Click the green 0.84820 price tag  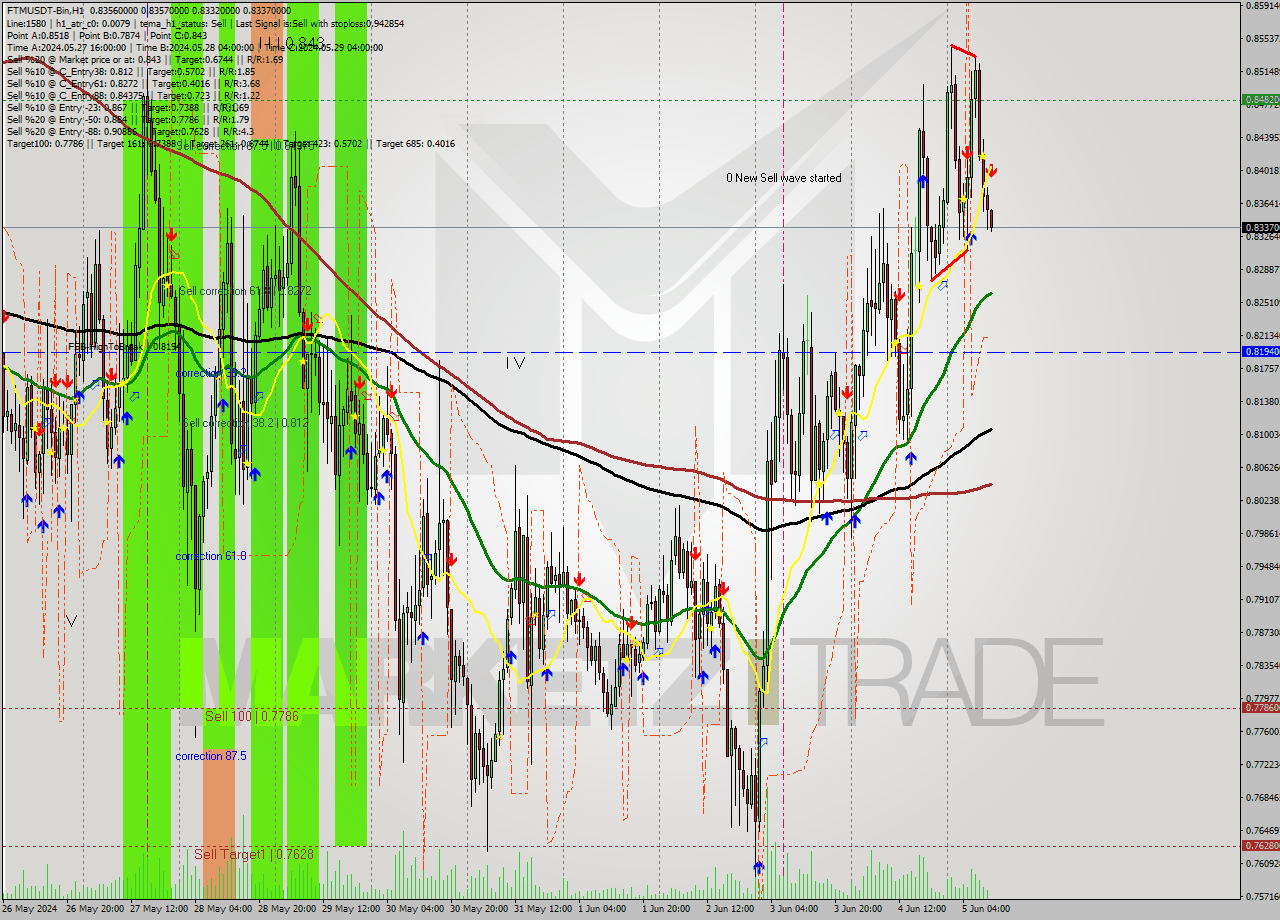pos(1261,100)
